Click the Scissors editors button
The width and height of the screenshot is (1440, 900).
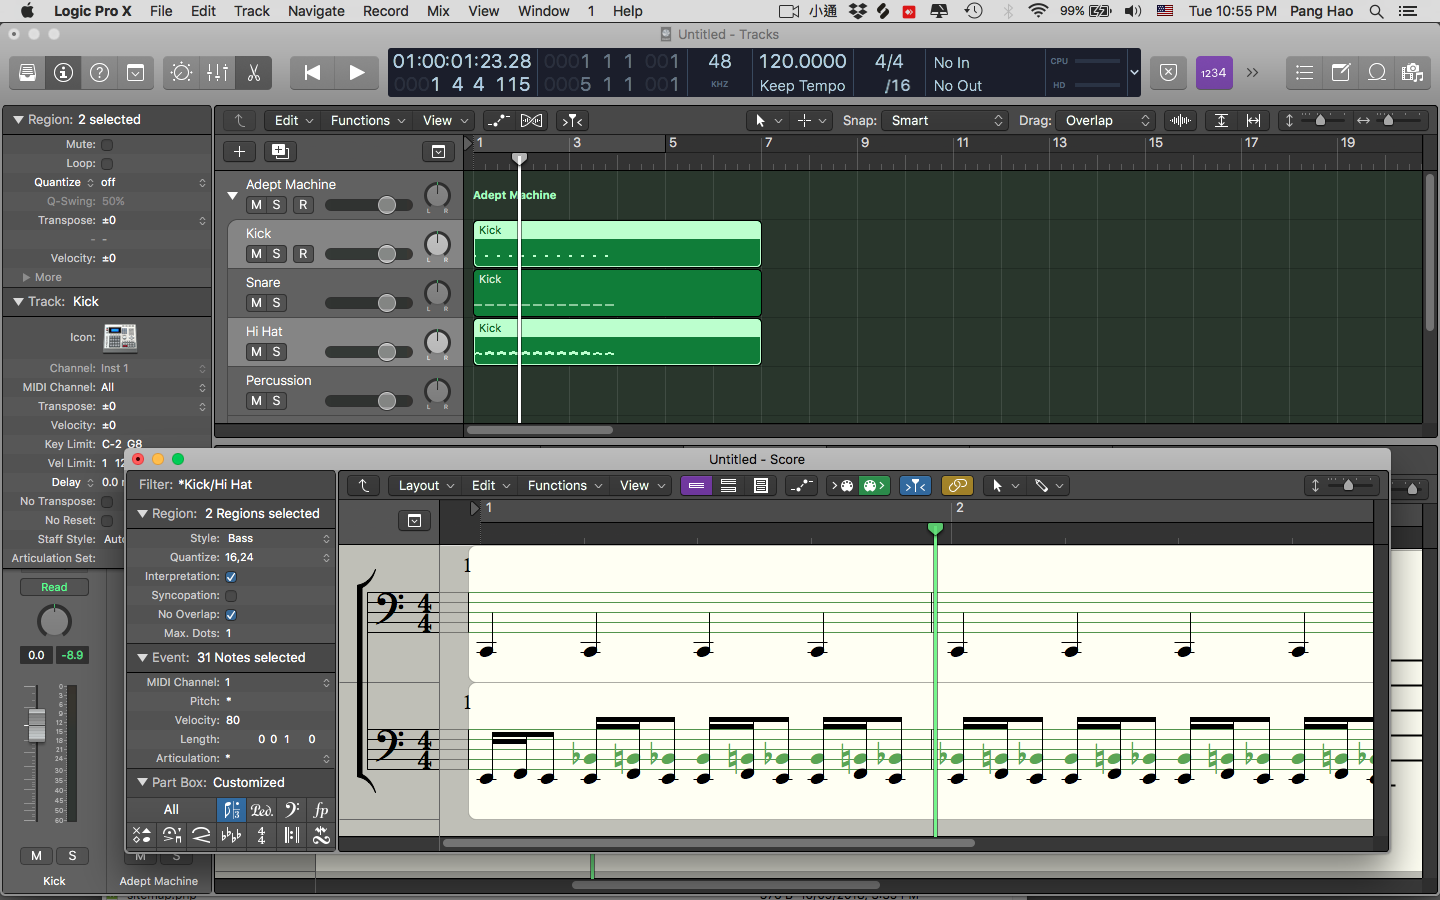point(253,73)
